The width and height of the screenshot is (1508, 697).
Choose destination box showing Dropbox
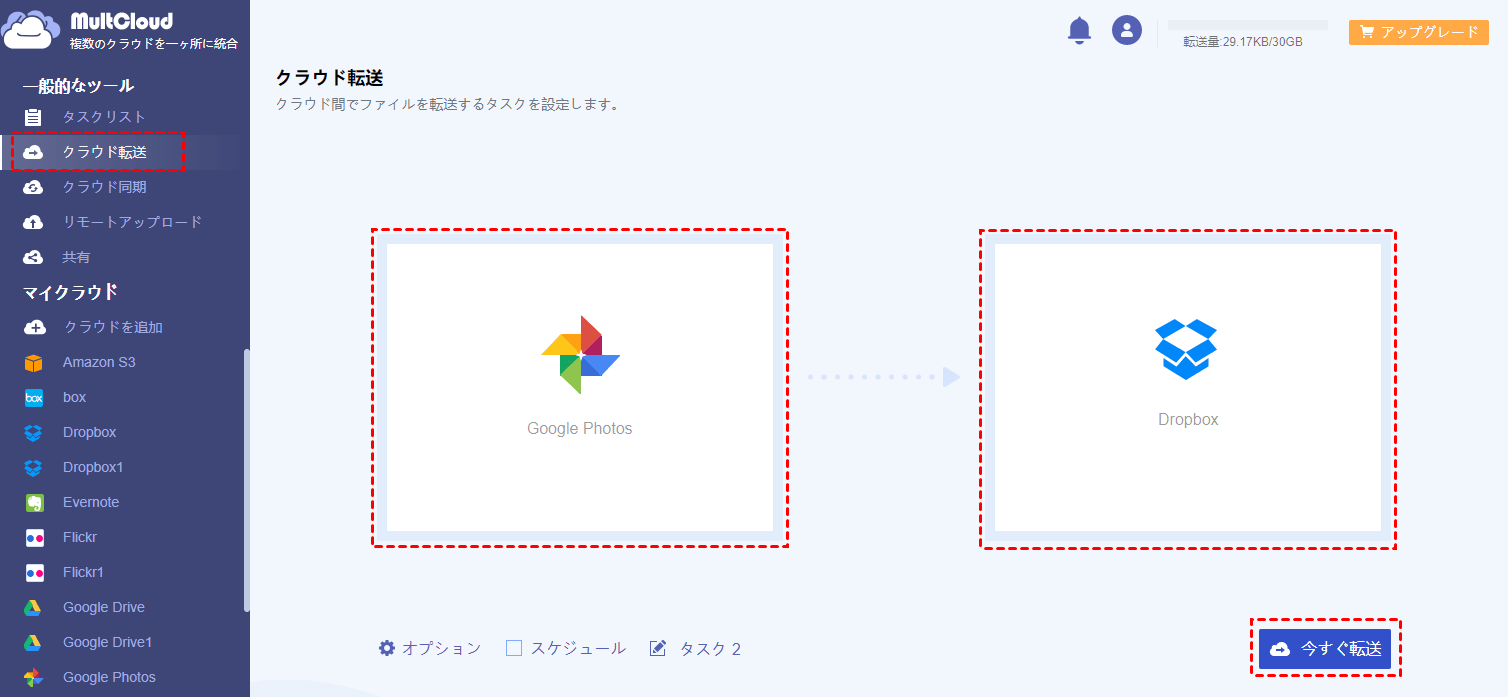pyautogui.click(x=1188, y=387)
